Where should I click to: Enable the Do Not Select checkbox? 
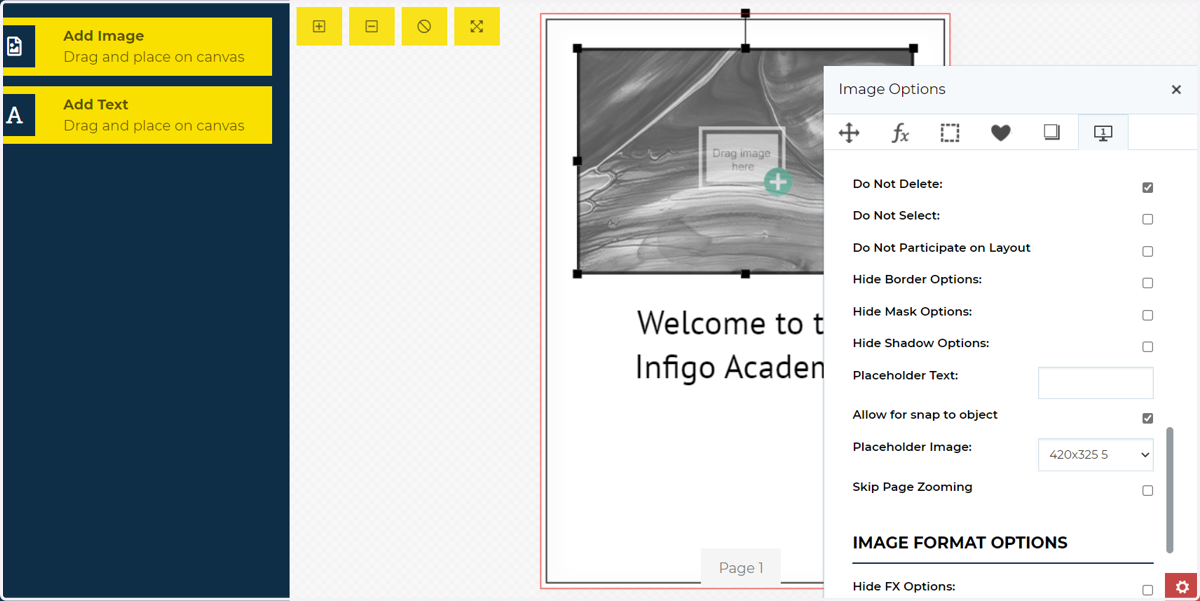(x=1147, y=219)
